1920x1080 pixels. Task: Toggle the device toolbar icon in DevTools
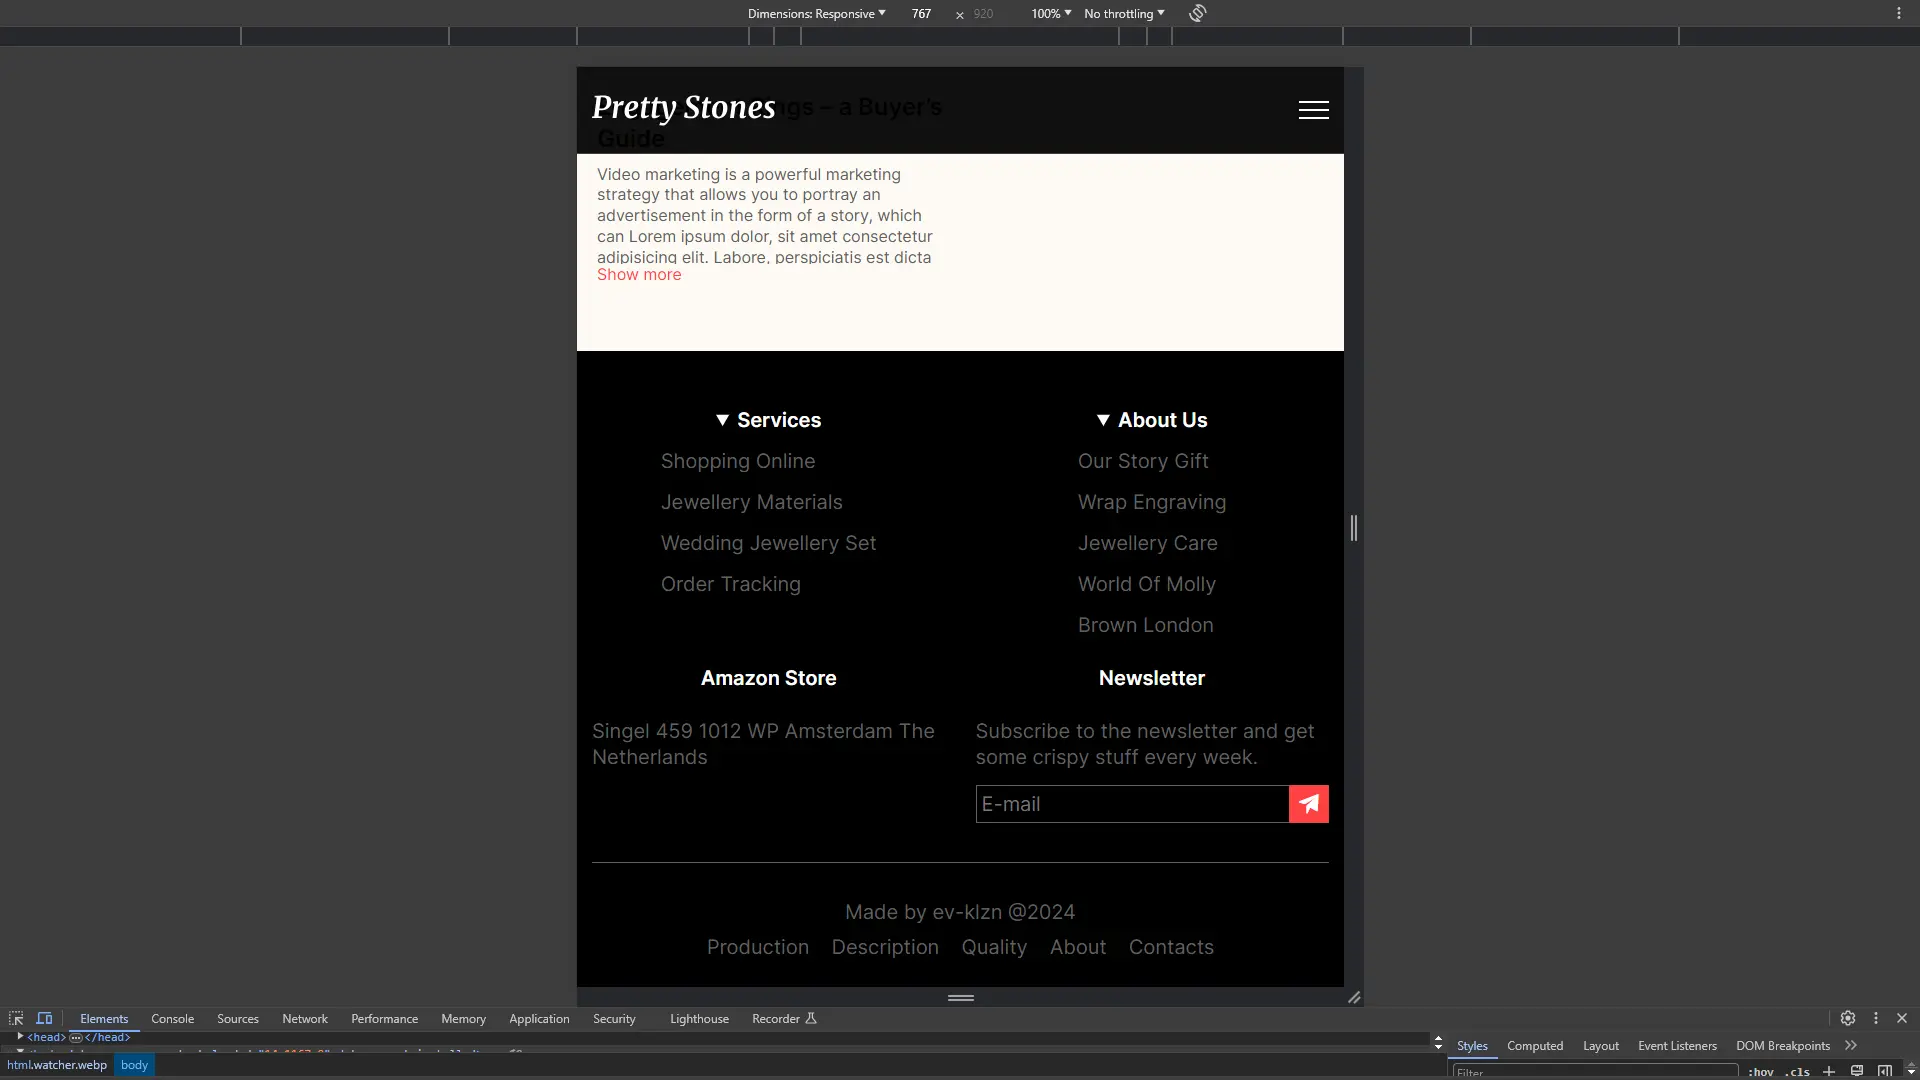coord(44,1018)
